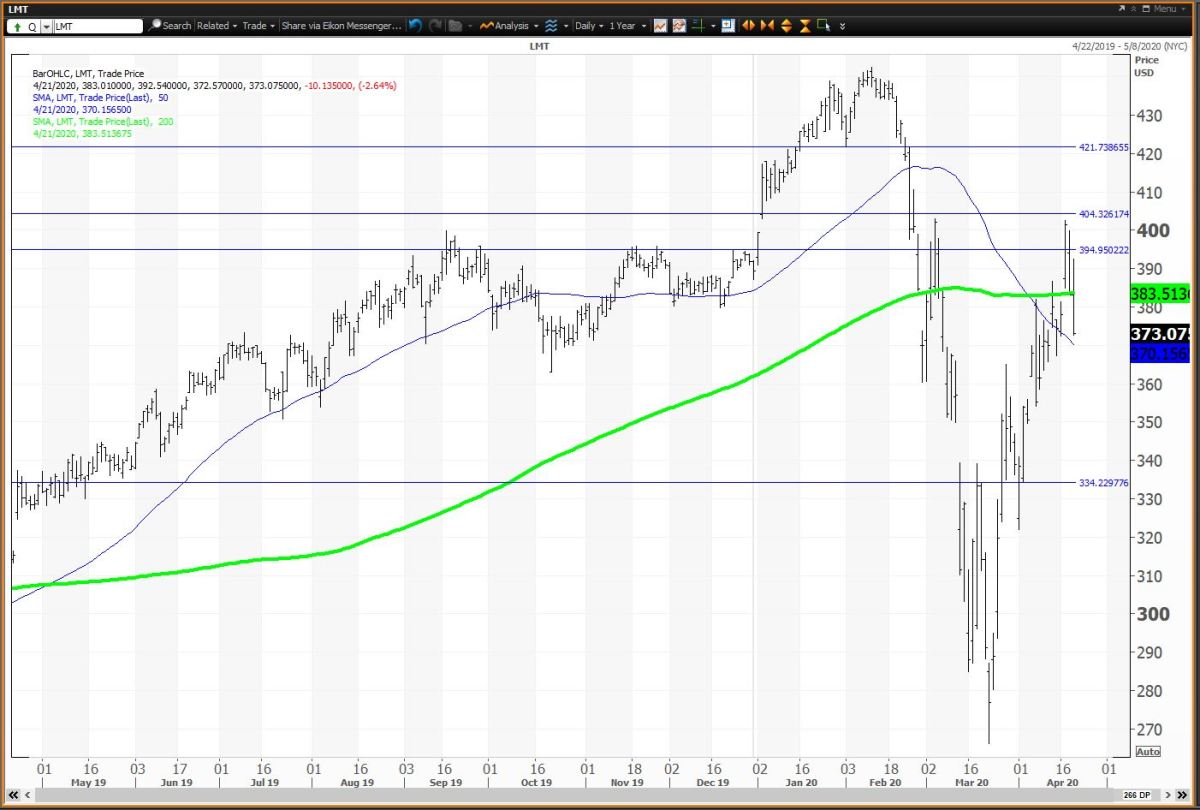The height and width of the screenshot is (810, 1200).
Task: Click the BarOHLC LMT Trade Price legend
Action: coord(89,73)
